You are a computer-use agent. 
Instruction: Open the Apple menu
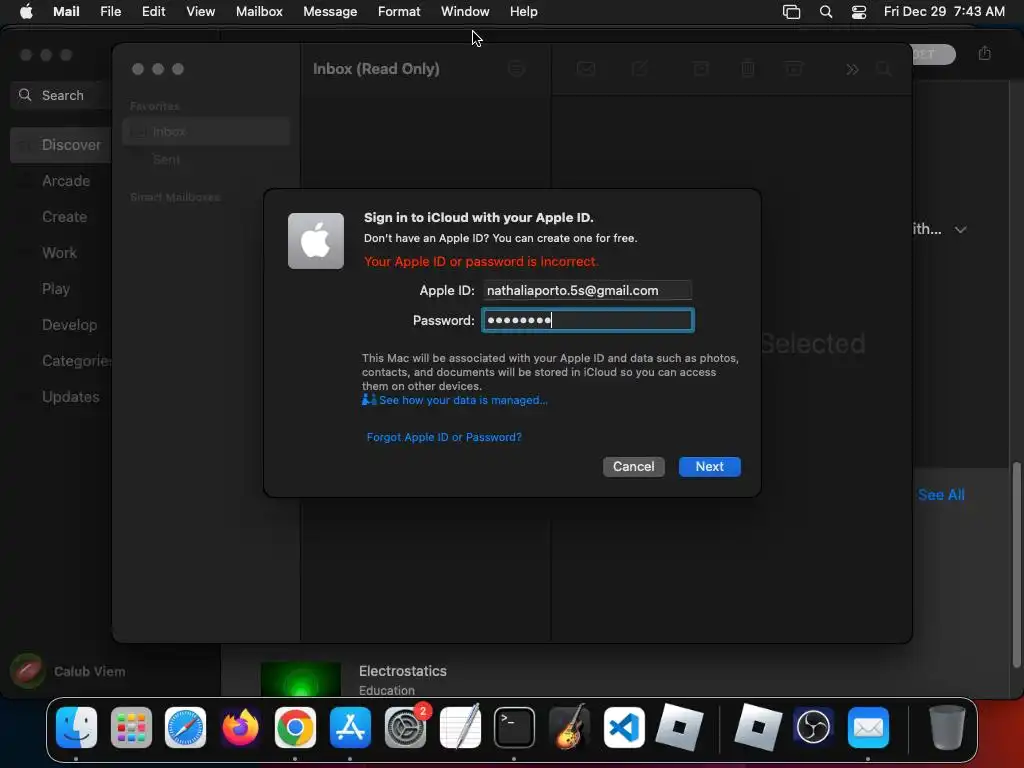click(26, 11)
